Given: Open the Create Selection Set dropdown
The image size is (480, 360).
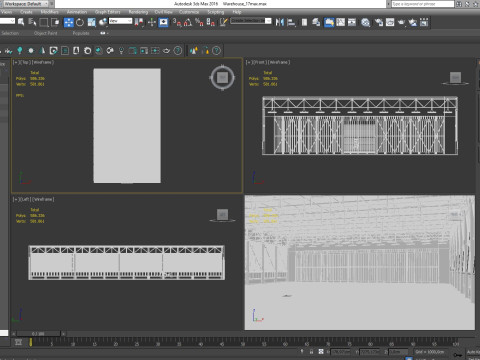Looking at the screenshot, I should tap(251, 21).
